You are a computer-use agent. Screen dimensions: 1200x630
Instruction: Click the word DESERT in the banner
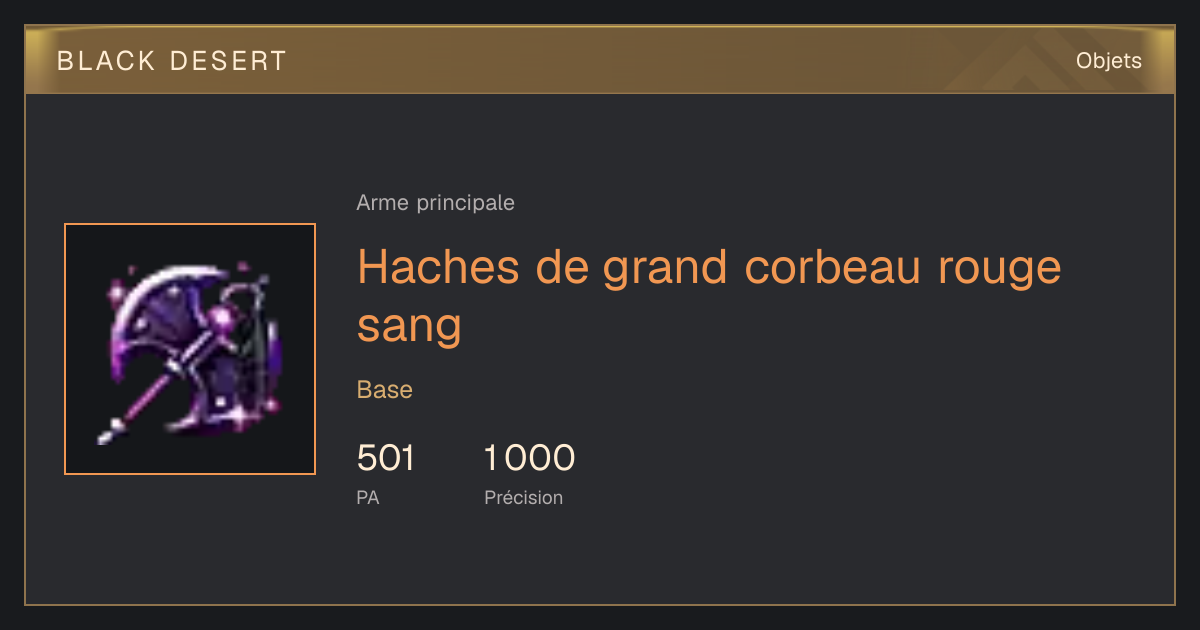pyautogui.click(x=229, y=61)
